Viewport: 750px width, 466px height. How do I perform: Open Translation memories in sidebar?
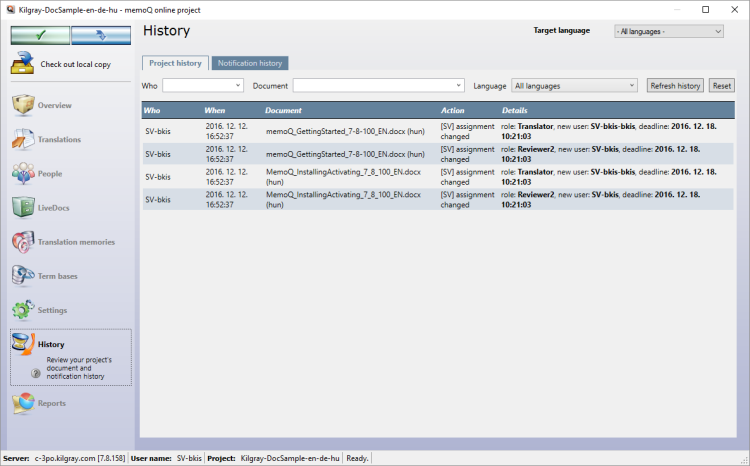pyautogui.click(x=23, y=242)
